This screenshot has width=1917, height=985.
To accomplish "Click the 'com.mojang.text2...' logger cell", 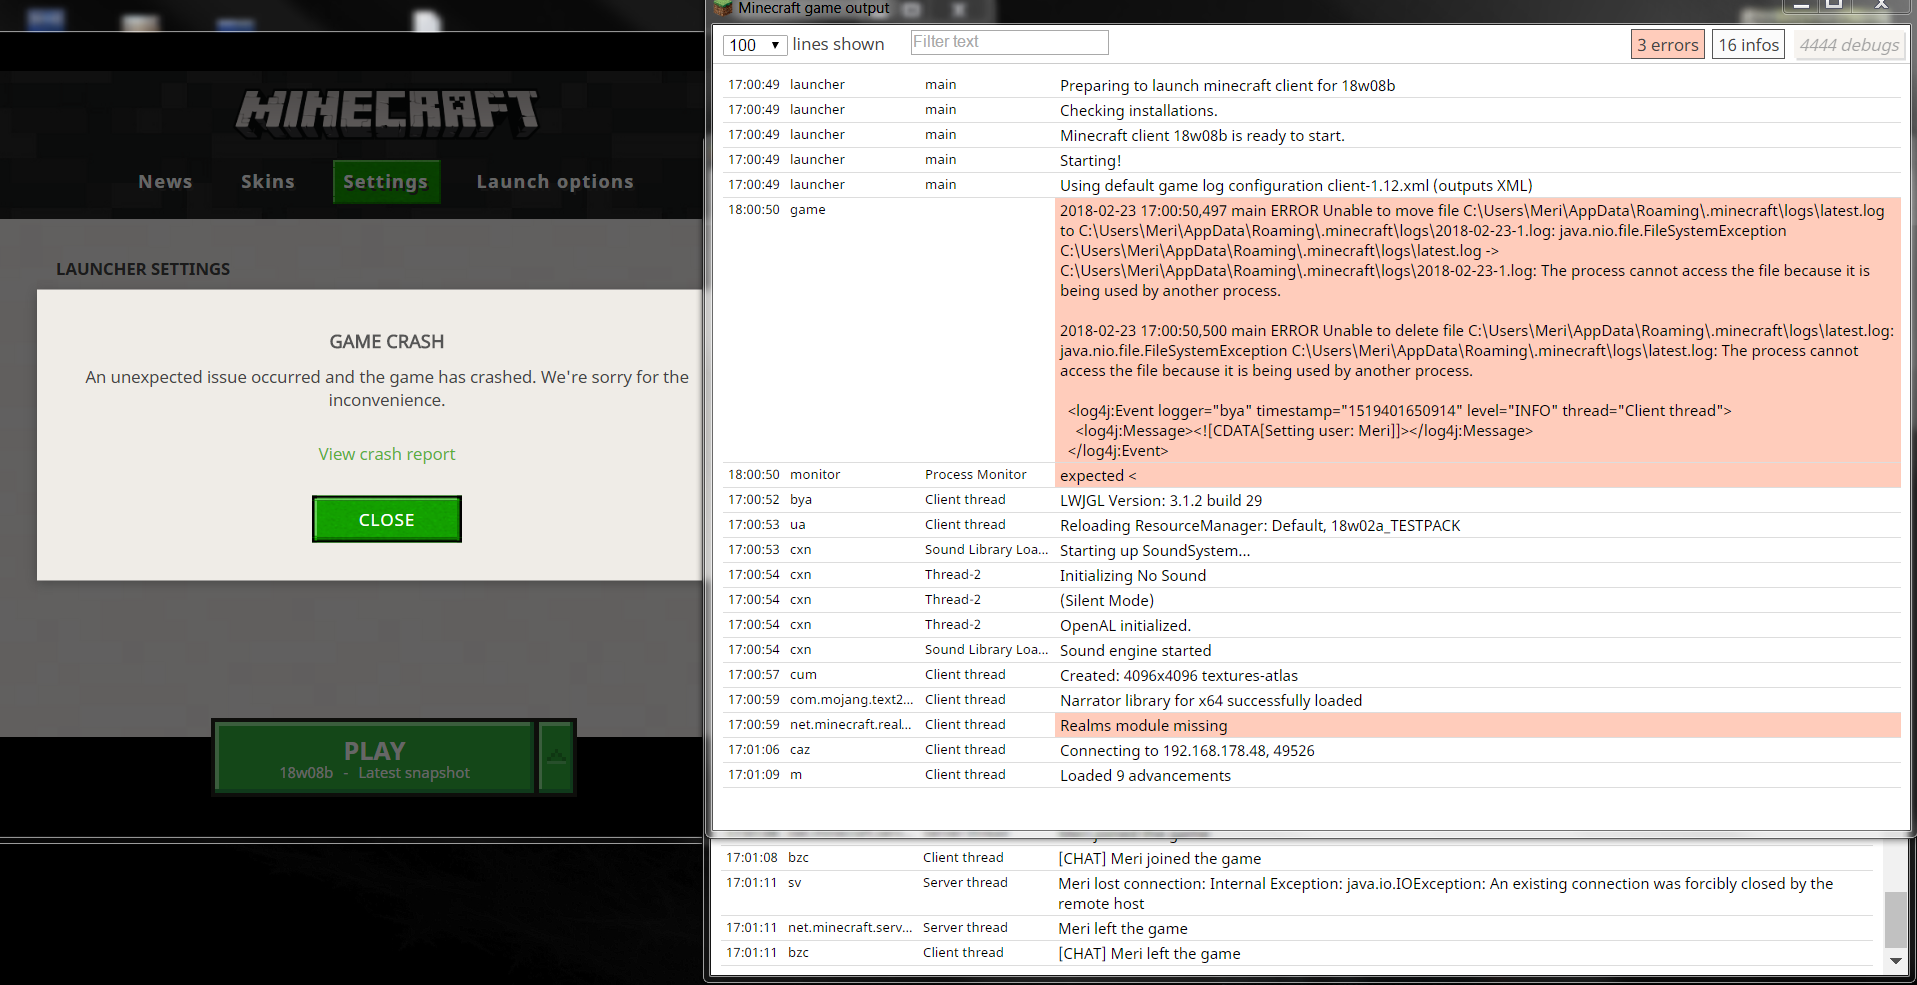I will (852, 700).
